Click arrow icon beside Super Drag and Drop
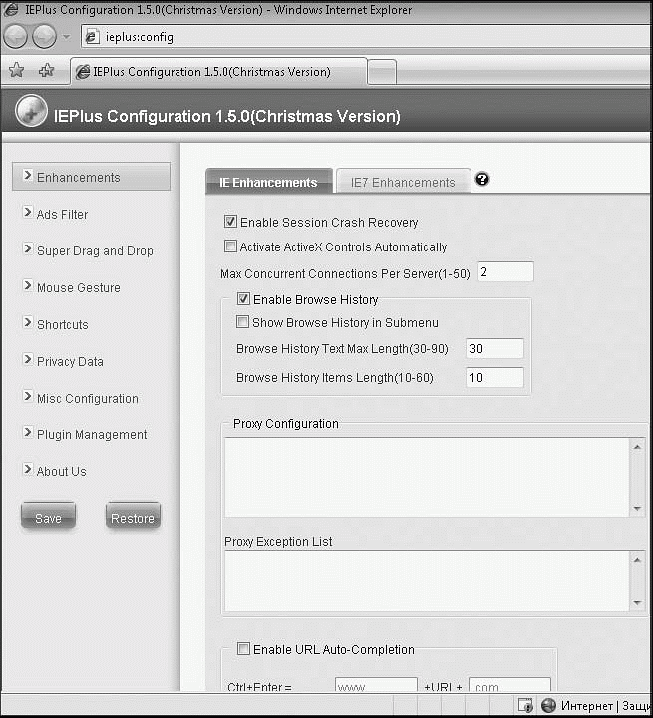This screenshot has height=718, width=653. pyautogui.click(x=27, y=249)
